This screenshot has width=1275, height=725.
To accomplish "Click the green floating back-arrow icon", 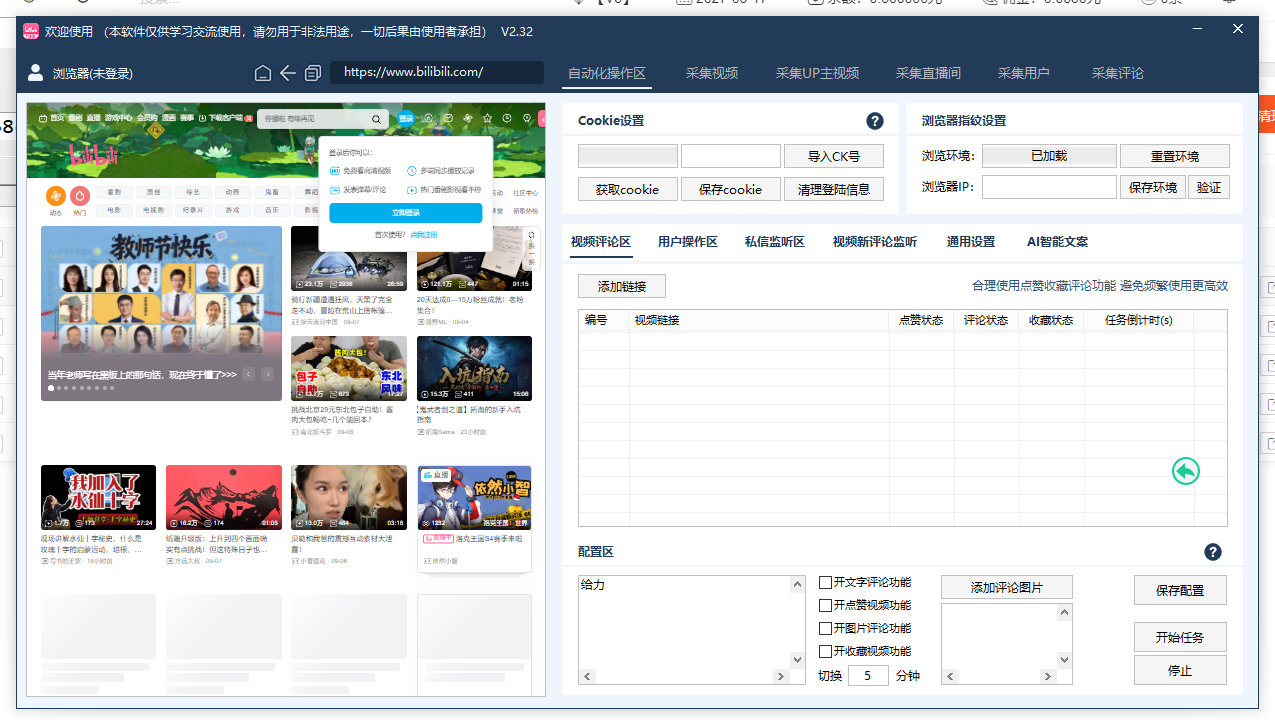I will click(1186, 471).
